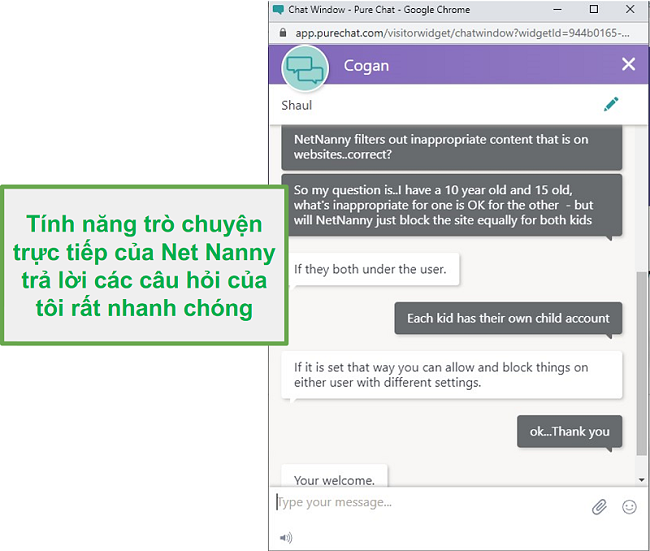
Task: Click the 'Cogan' header title
Action: [366, 66]
